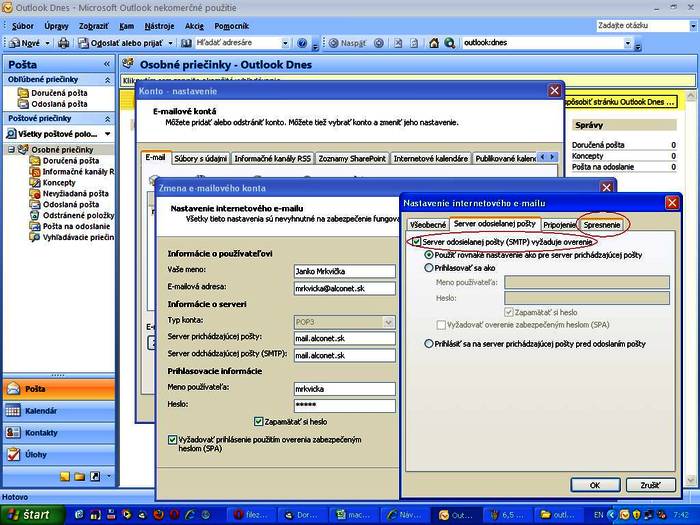Click OK in Nastavenie internetového e-mailu
The width and height of the screenshot is (700, 525).
[x=595, y=485]
